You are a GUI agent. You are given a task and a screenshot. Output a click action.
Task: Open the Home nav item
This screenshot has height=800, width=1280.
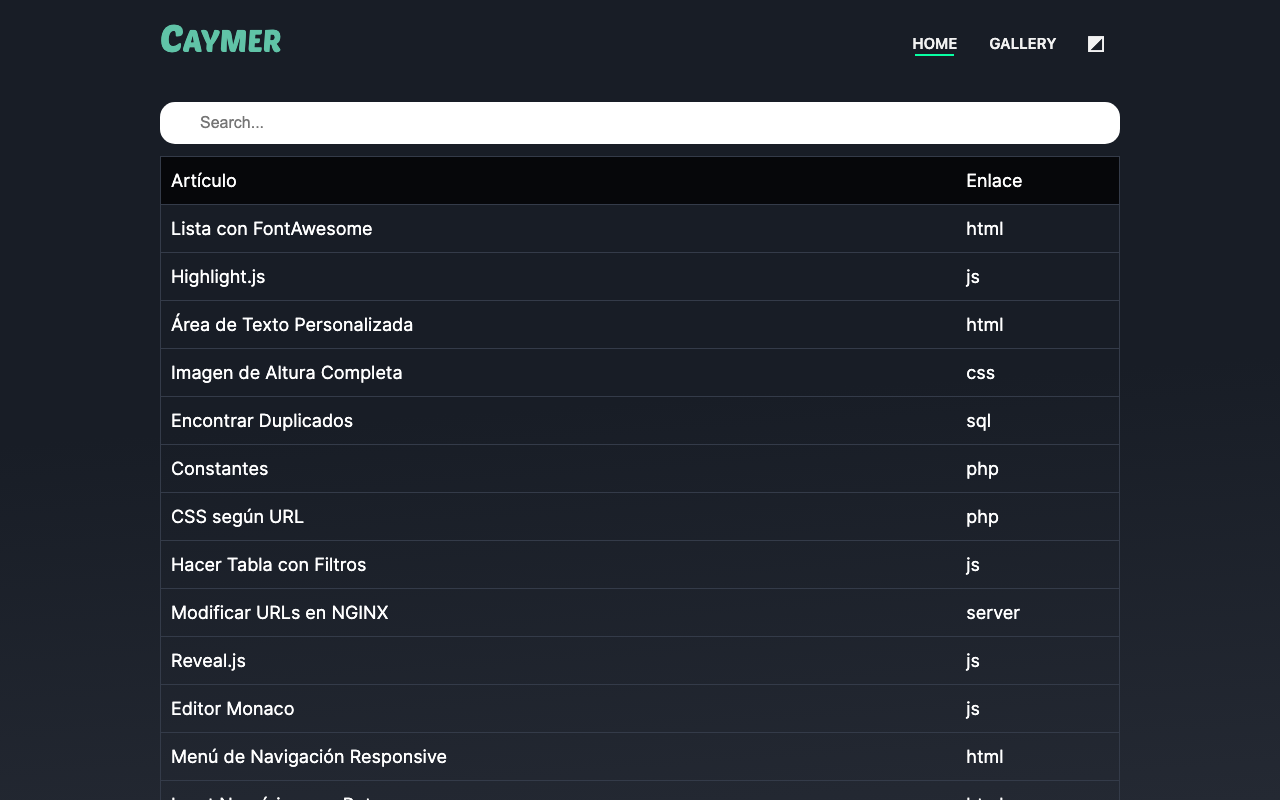click(934, 44)
